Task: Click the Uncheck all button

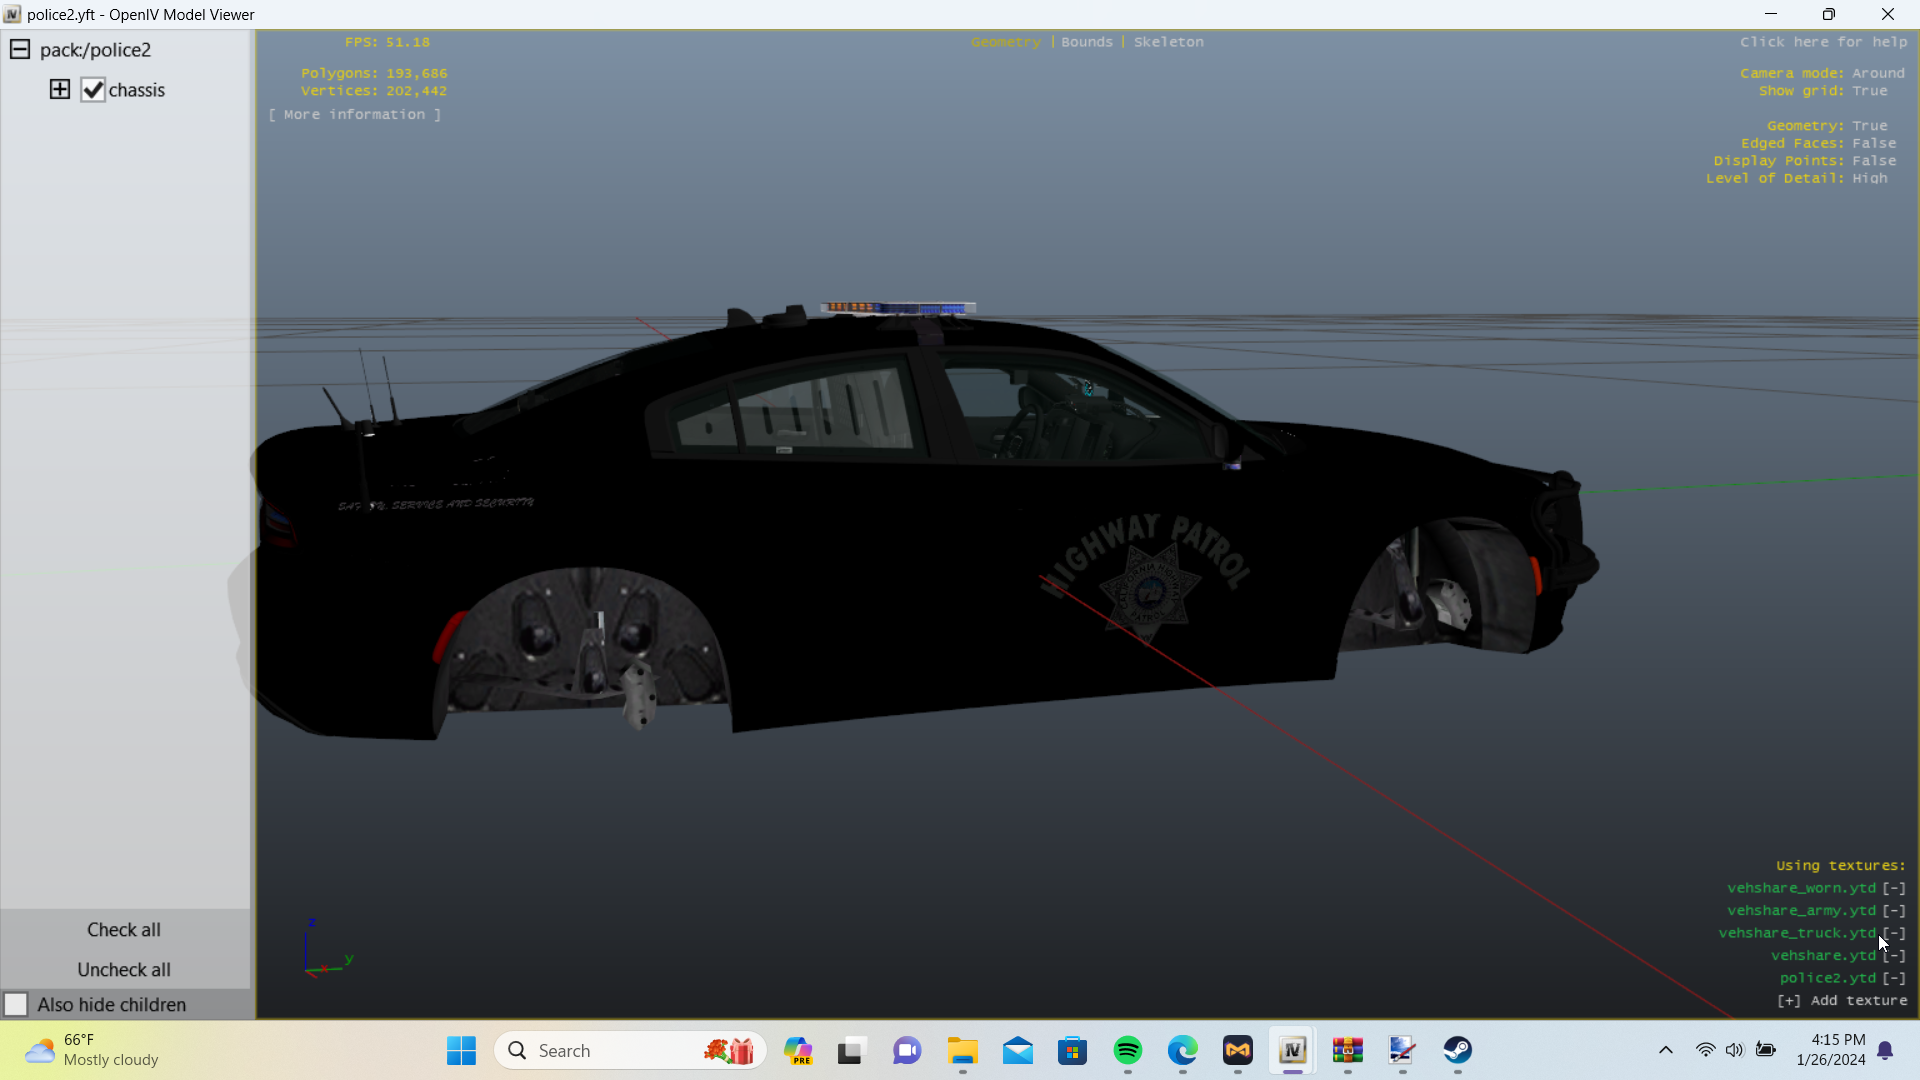Action: tap(124, 970)
